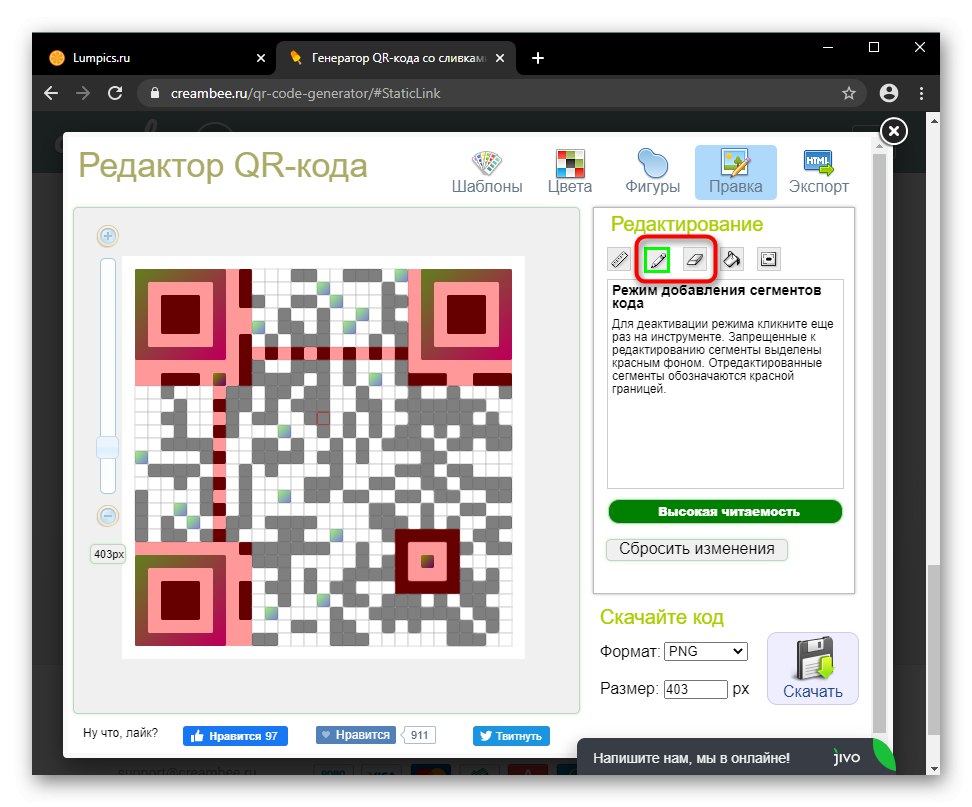The width and height of the screenshot is (972, 807).
Task: Click the Режим добавления сегментов кода text
Action: pos(716,297)
